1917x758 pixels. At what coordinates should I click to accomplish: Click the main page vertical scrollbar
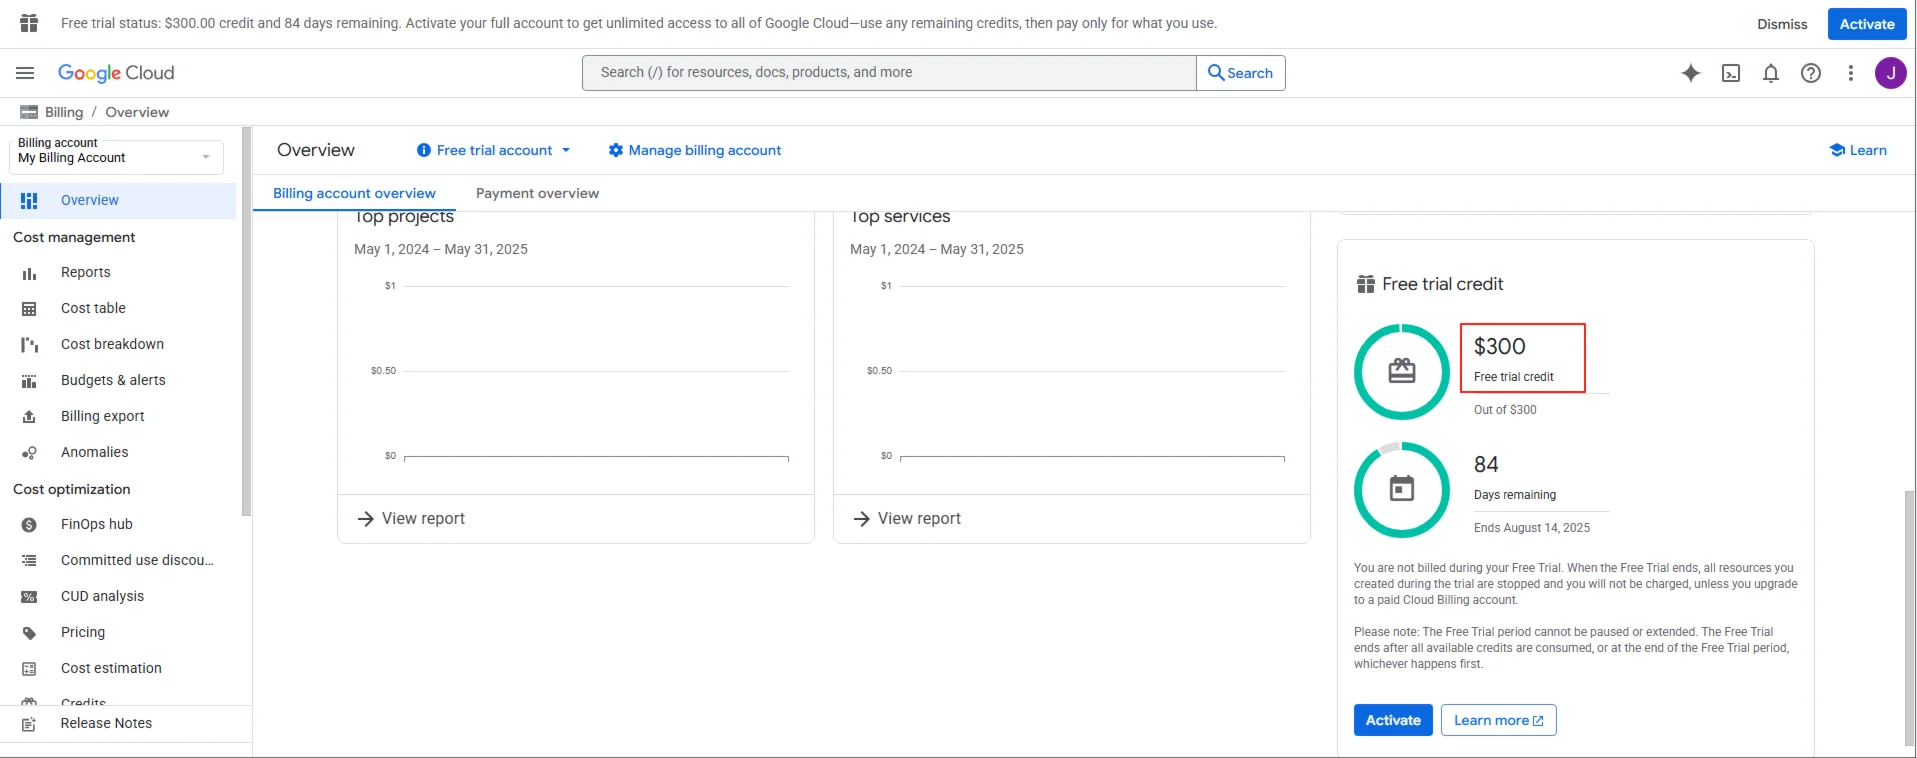[x=1909, y=618]
